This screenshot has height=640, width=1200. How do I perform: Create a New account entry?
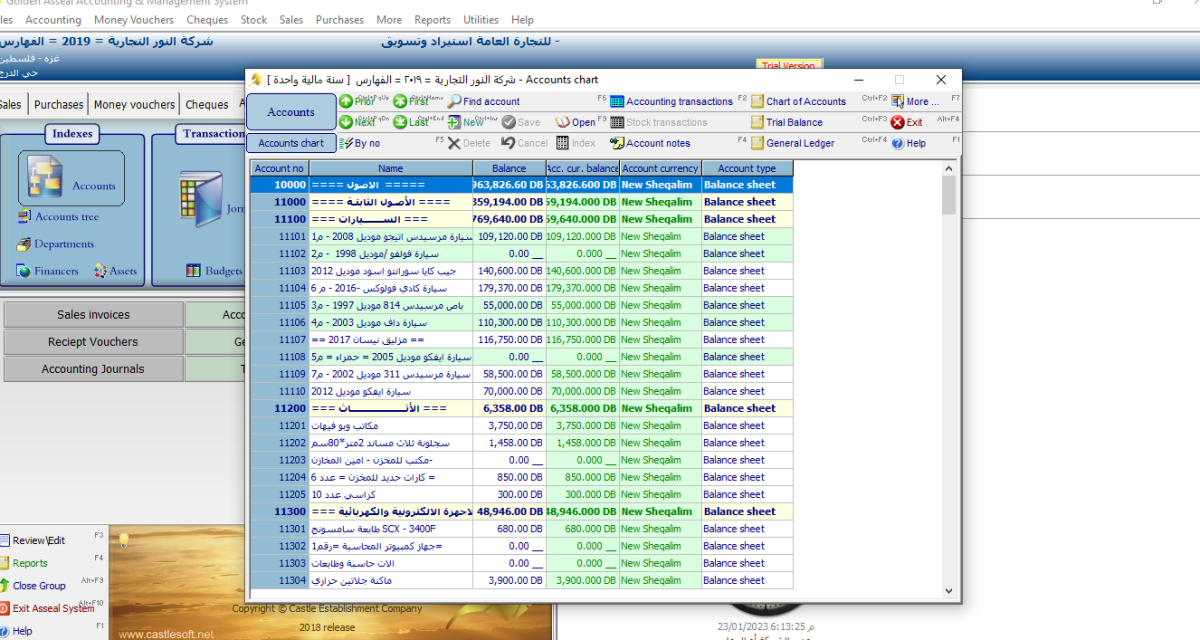coord(465,122)
